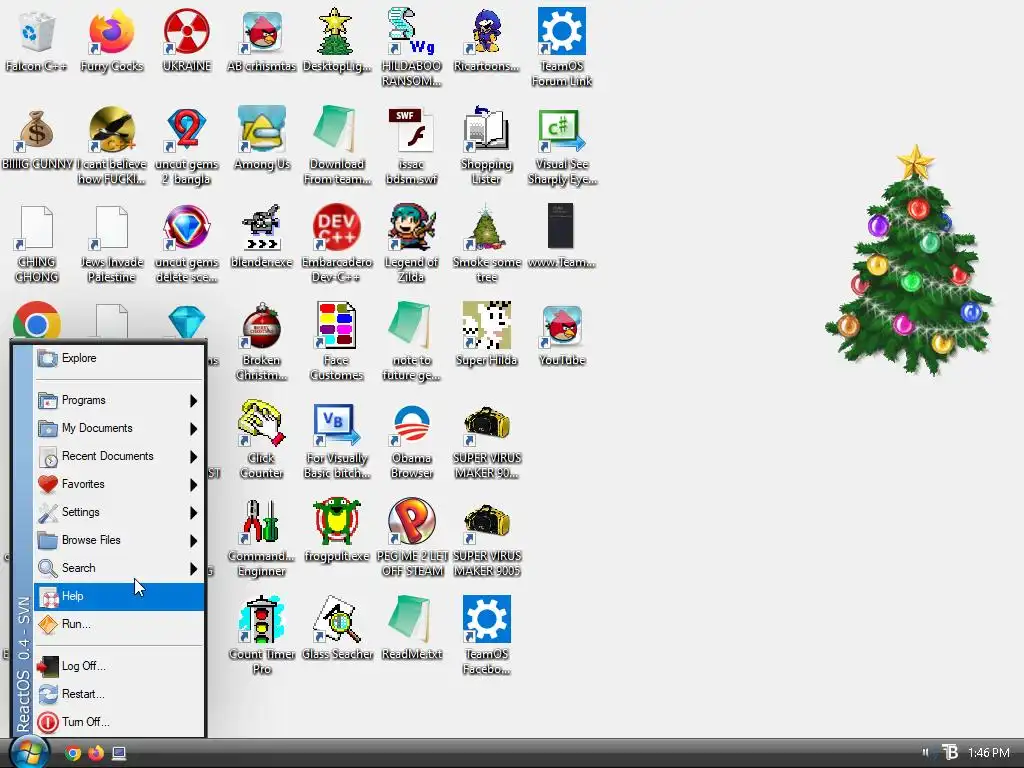This screenshot has height=768, width=1024.
Task: Launch Command... Enginner tools icon
Action: tap(261, 521)
